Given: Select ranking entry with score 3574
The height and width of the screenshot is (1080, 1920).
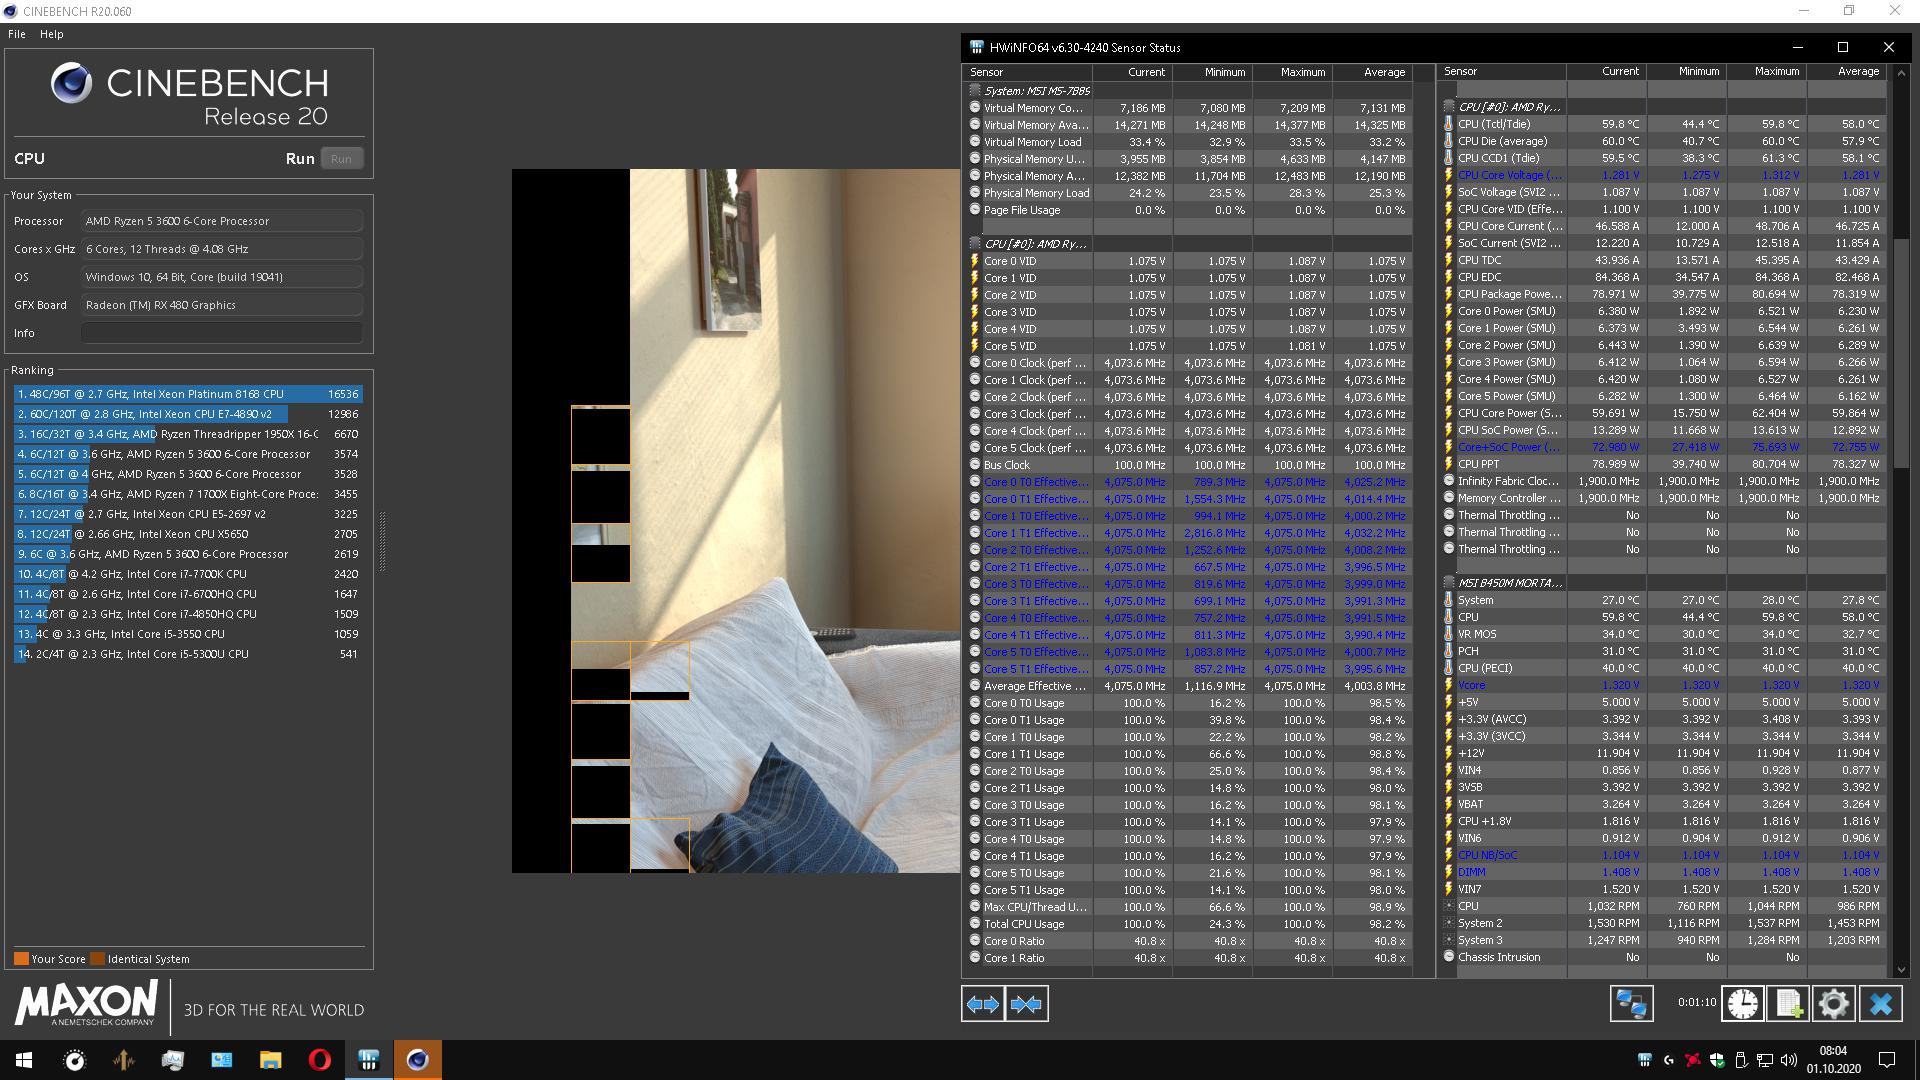Looking at the screenshot, I should tap(188, 454).
